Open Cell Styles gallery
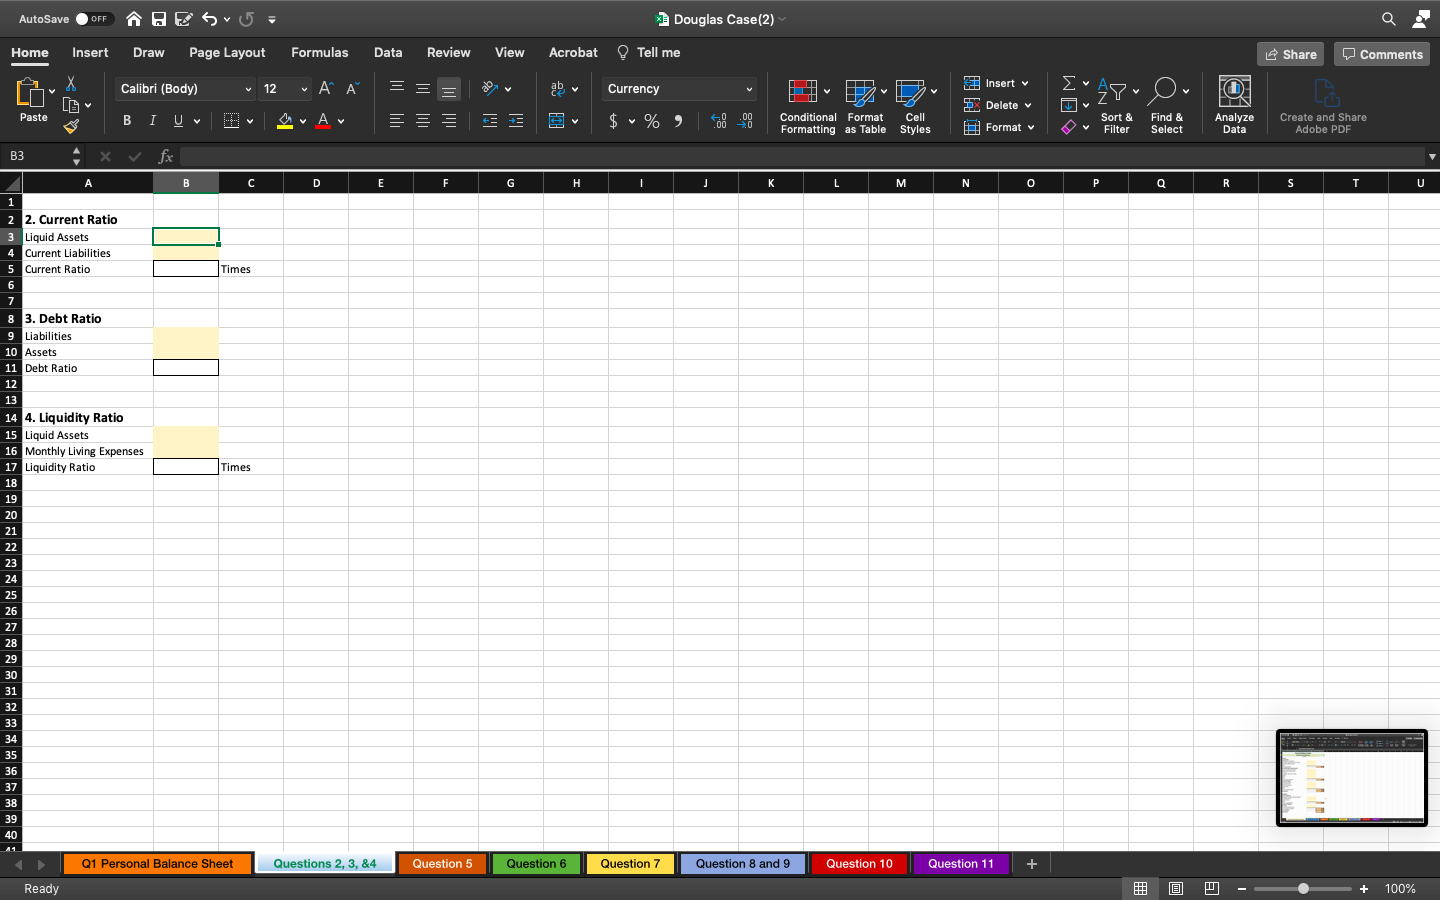This screenshot has height=900, width=1440. [915, 106]
